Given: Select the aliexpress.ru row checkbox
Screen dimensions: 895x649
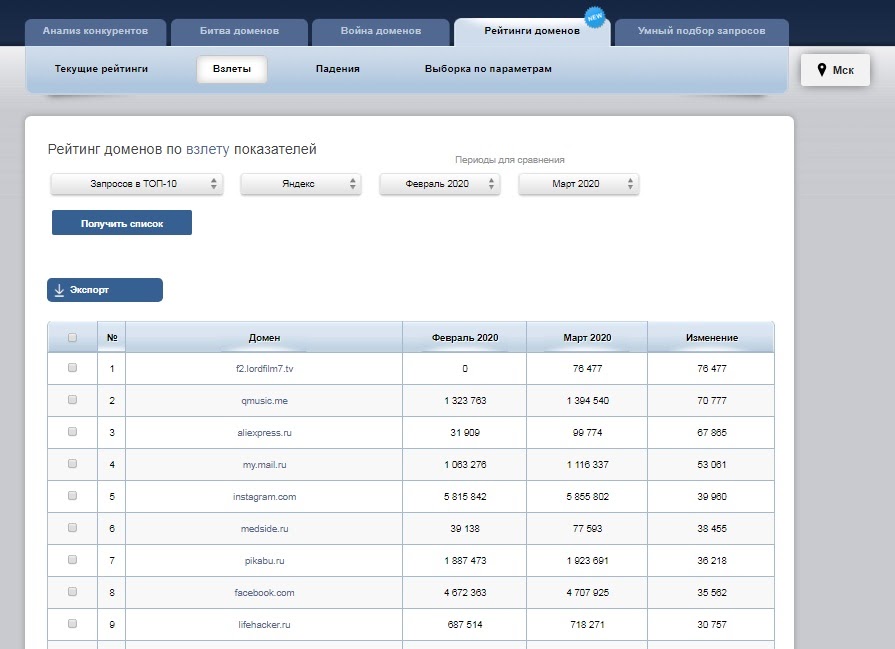Looking at the screenshot, I should [72, 432].
